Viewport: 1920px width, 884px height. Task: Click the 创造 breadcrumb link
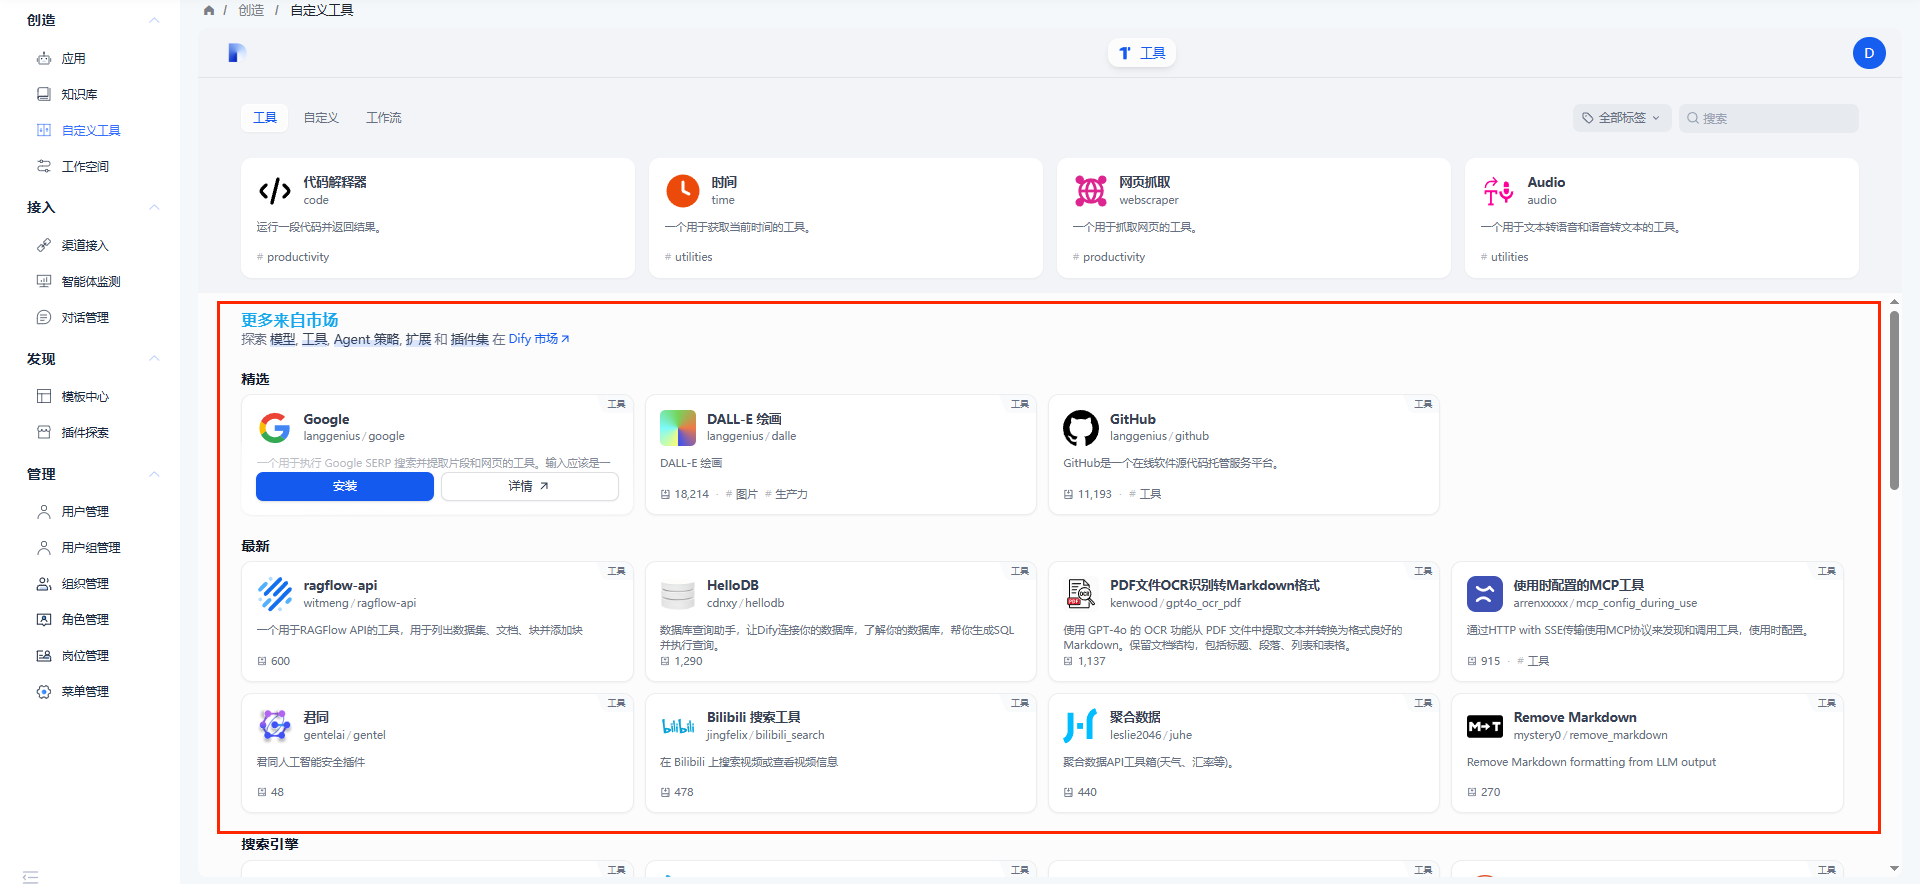[x=251, y=10]
